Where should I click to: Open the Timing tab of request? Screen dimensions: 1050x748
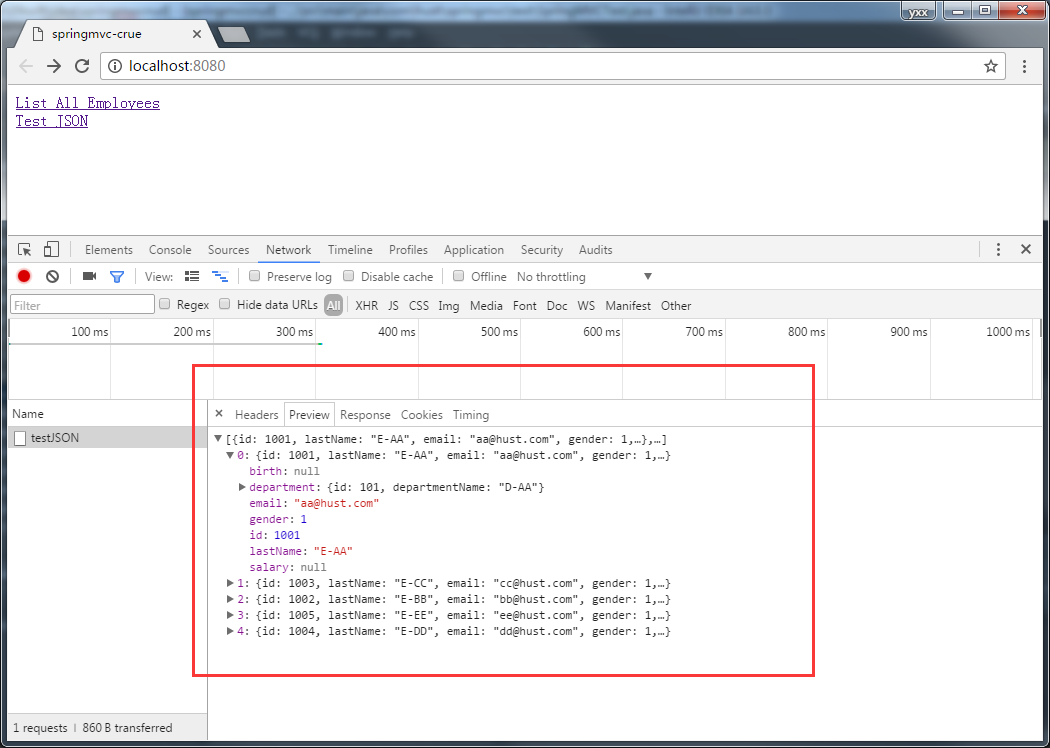[471, 415]
